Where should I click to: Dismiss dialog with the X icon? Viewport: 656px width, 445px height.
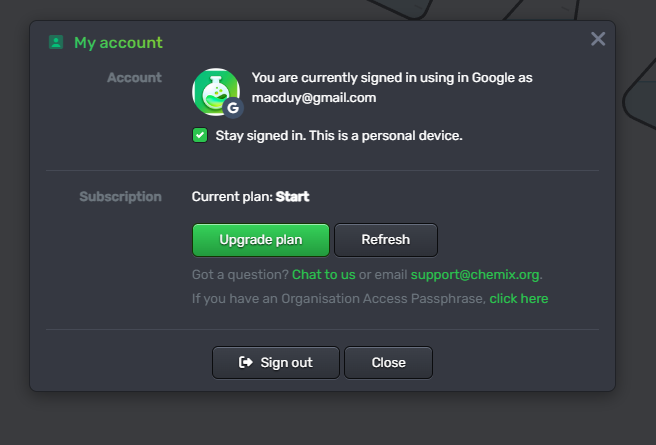[598, 39]
